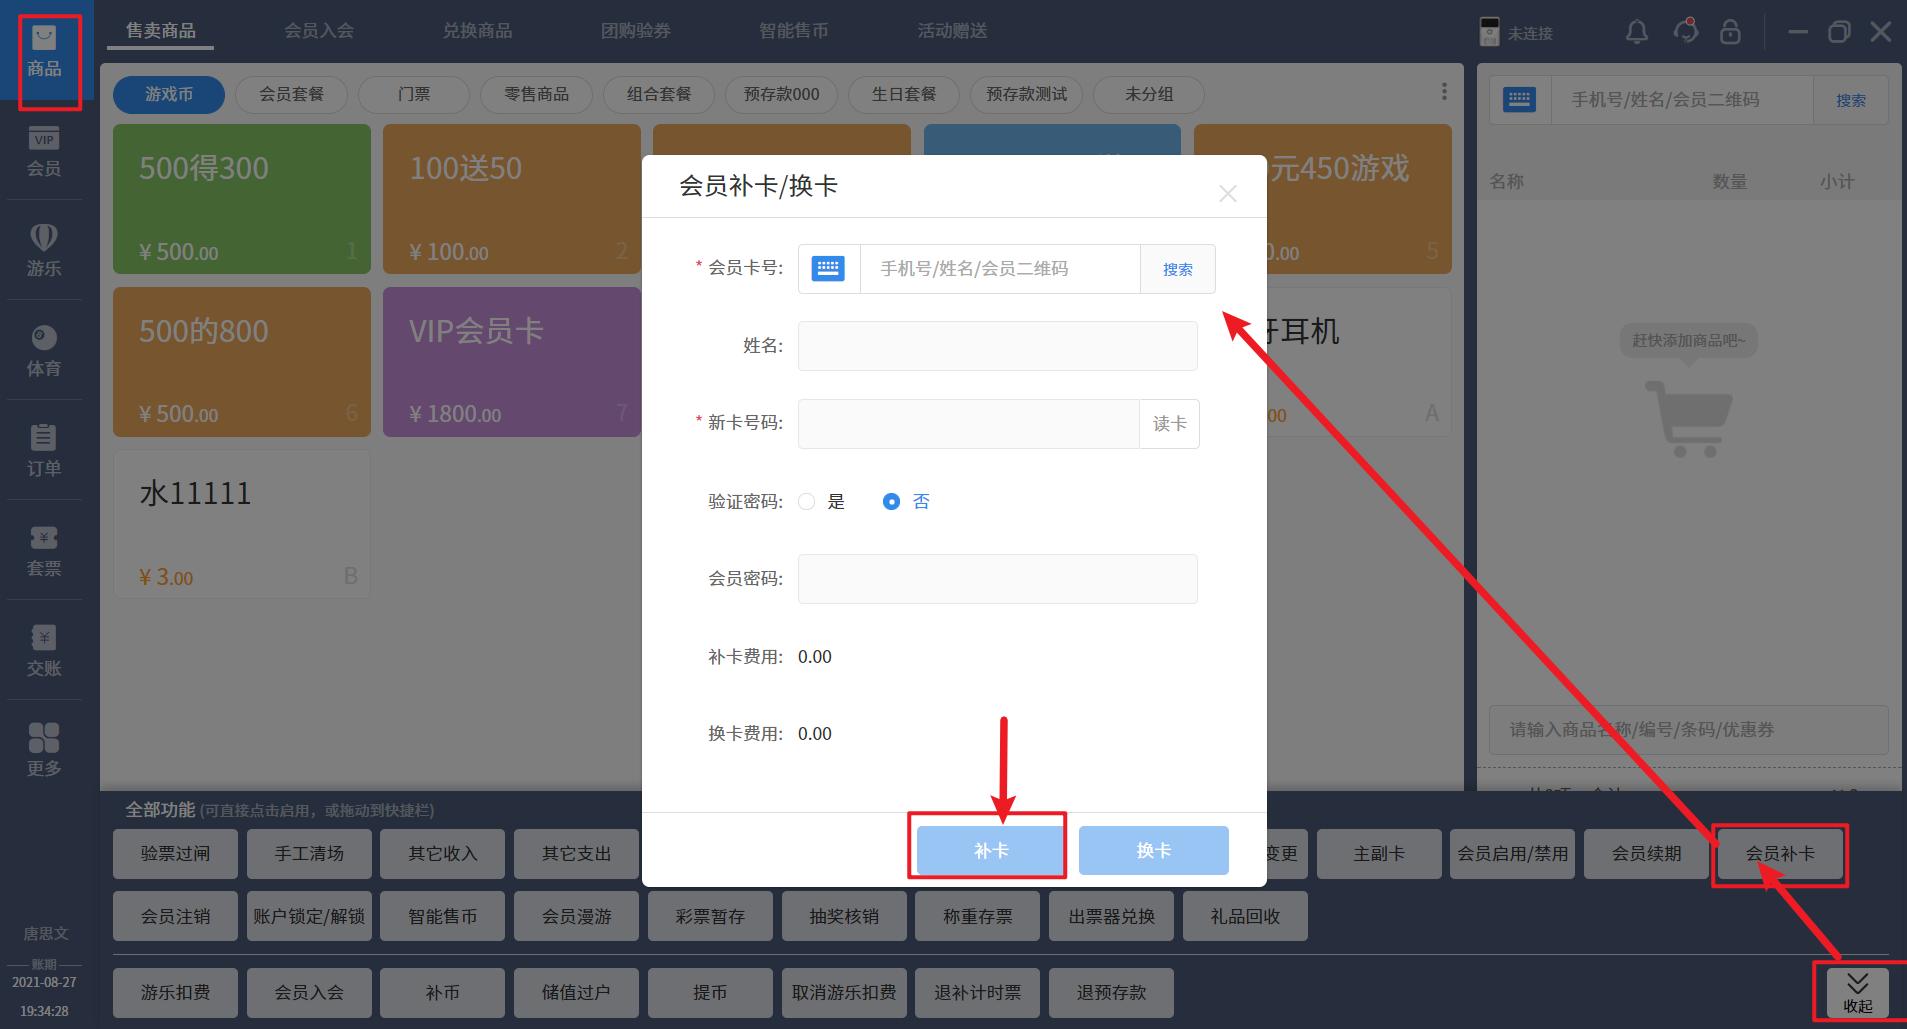Image resolution: width=1907 pixels, height=1029 pixels.
Task: Open the 商品 sidebar section
Action: 46,52
